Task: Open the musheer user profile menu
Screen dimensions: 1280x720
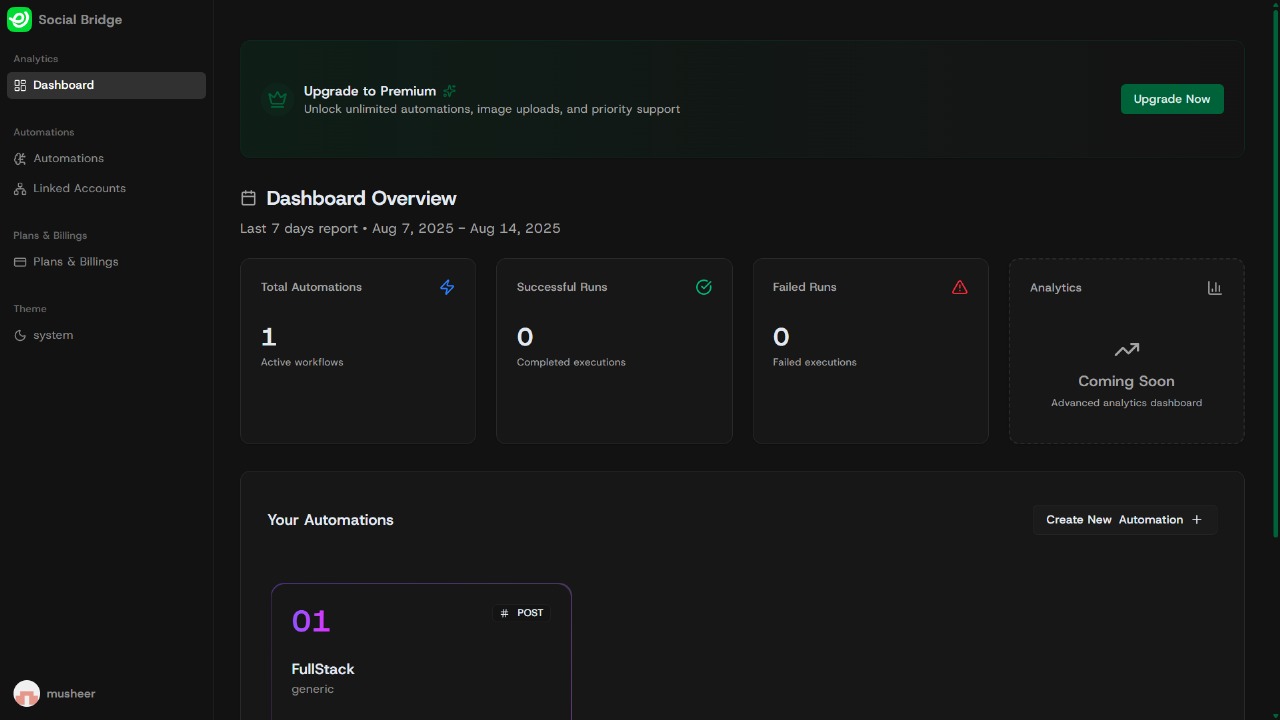Action: [x=55, y=693]
